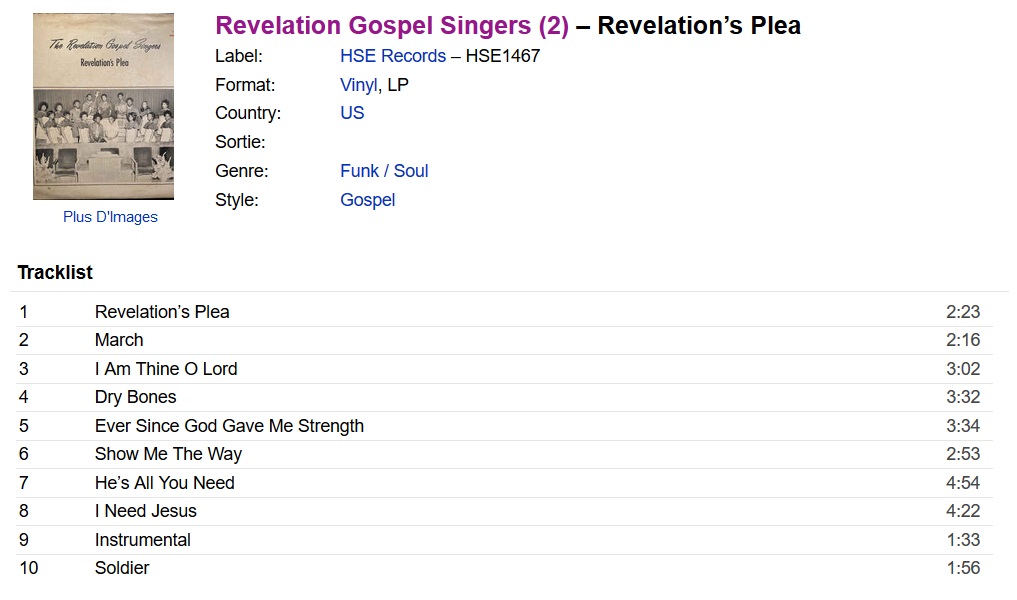Open the Gospel style link
Screen dimensions: 1017x600
click(368, 200)
